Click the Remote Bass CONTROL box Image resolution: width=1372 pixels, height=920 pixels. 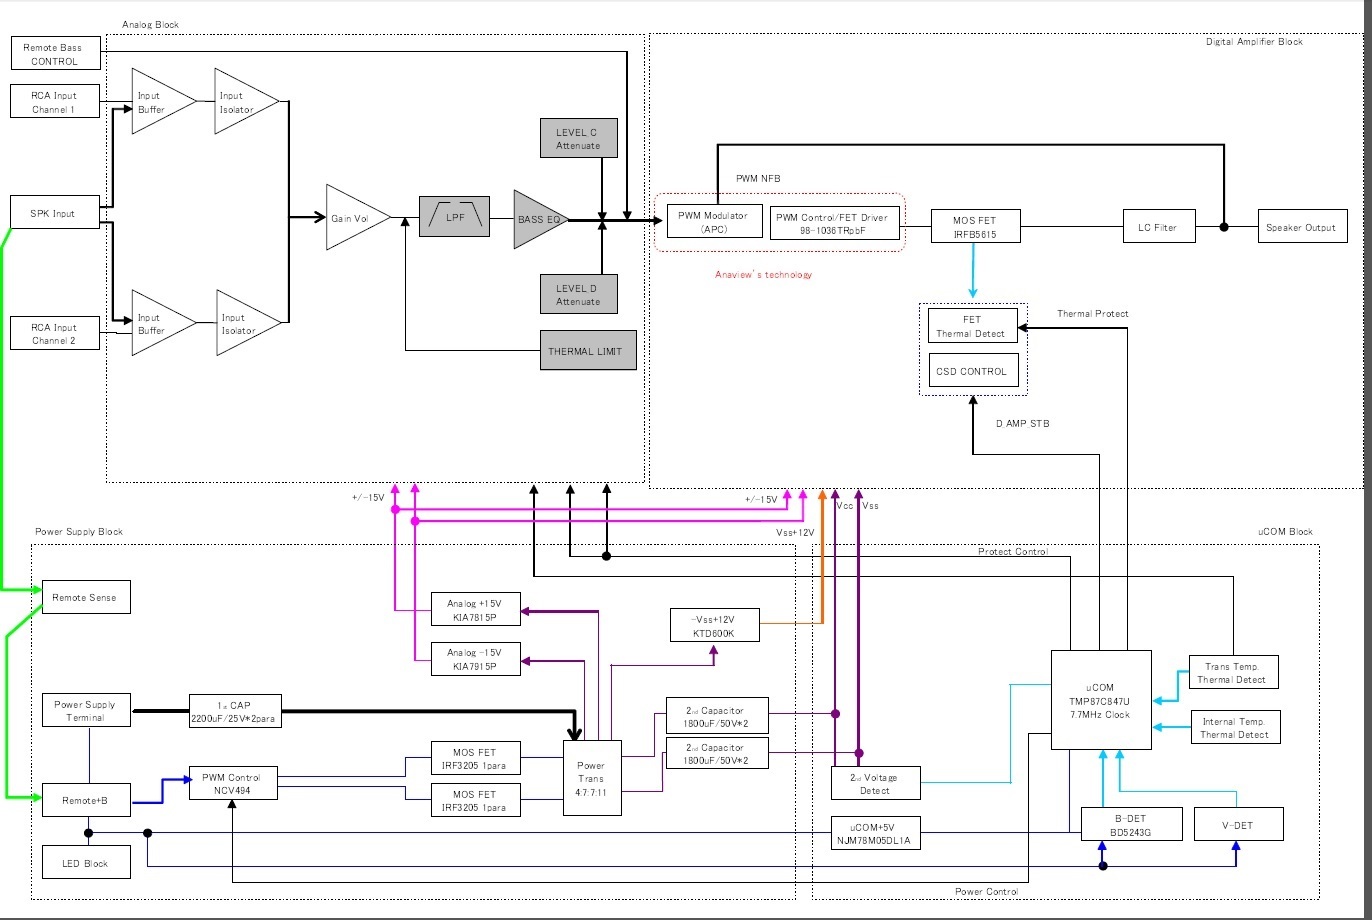pos(57,54)
